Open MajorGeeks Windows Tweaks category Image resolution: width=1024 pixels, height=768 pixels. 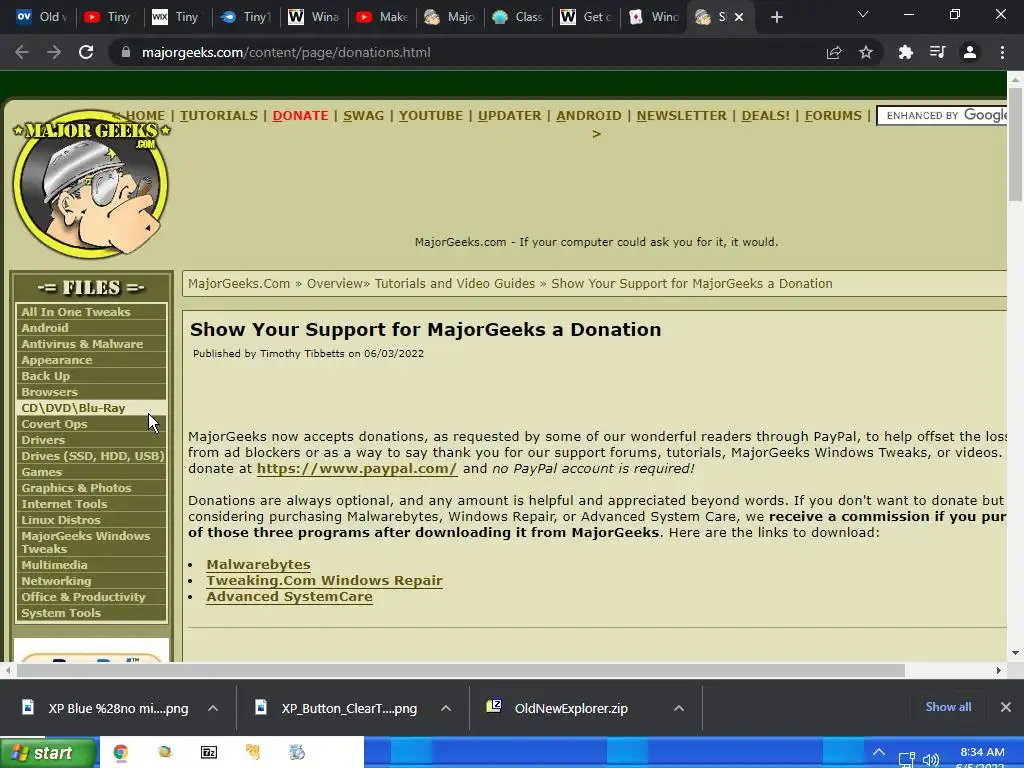click(91, 542)
